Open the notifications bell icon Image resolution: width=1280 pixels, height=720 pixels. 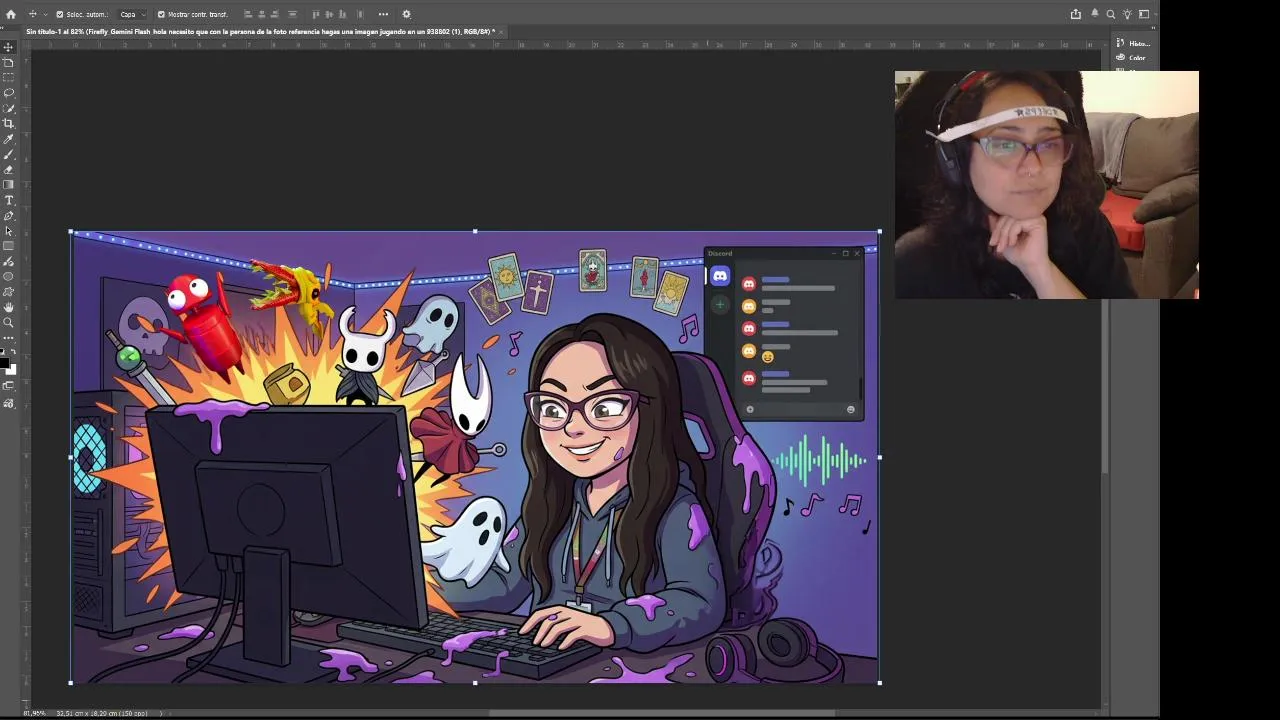click(x=1094, y=14)
